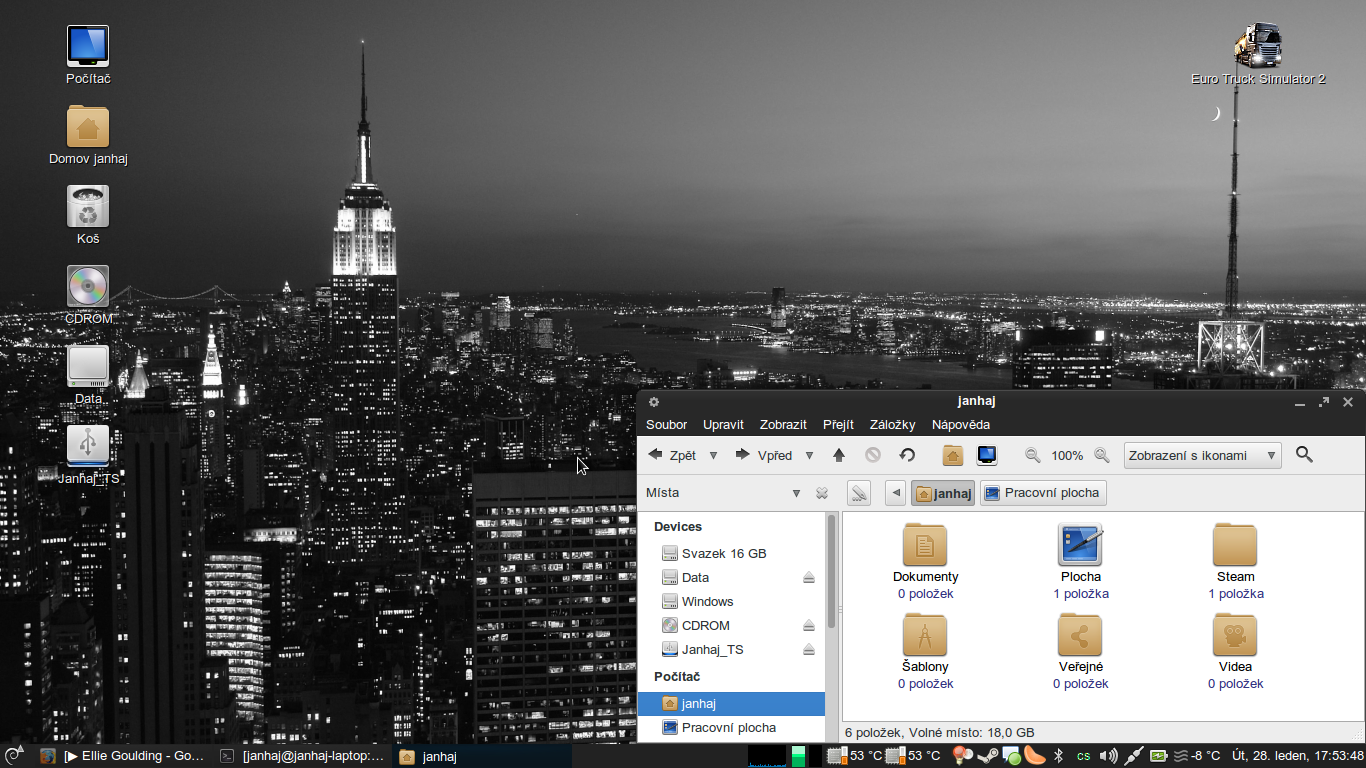Close the Místa side pane
The height and width of the screenshot is (768, 1366).
[822, 493]
